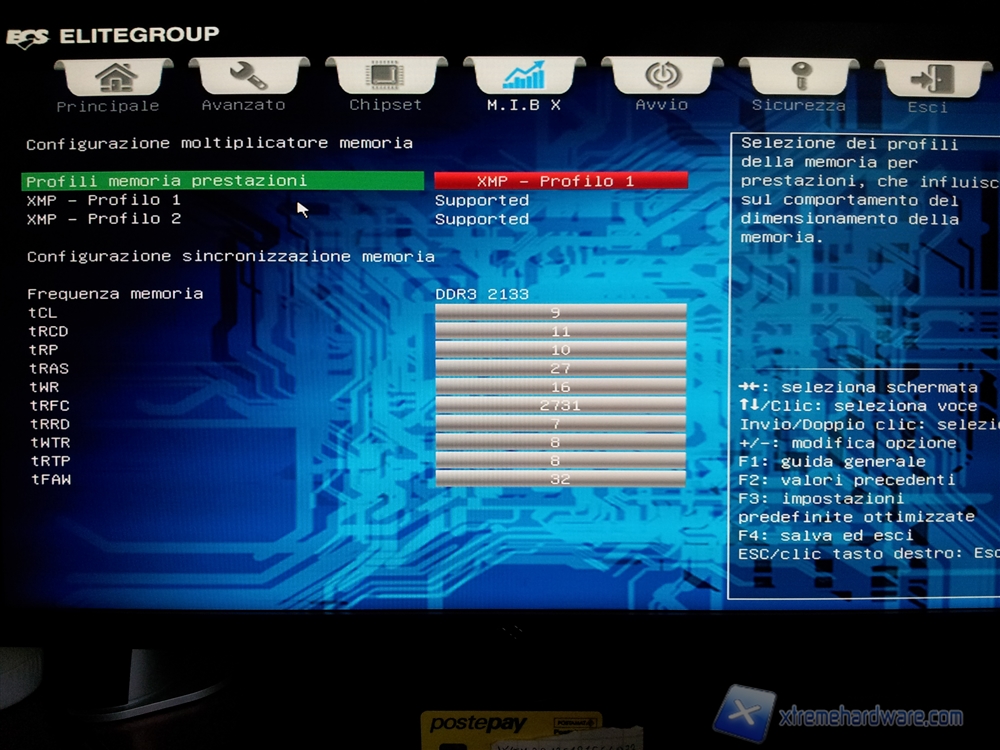Viewport: 1000px width, 750px height.
Task: Select the tRRD value field
Action: click(x=560, y=424)
